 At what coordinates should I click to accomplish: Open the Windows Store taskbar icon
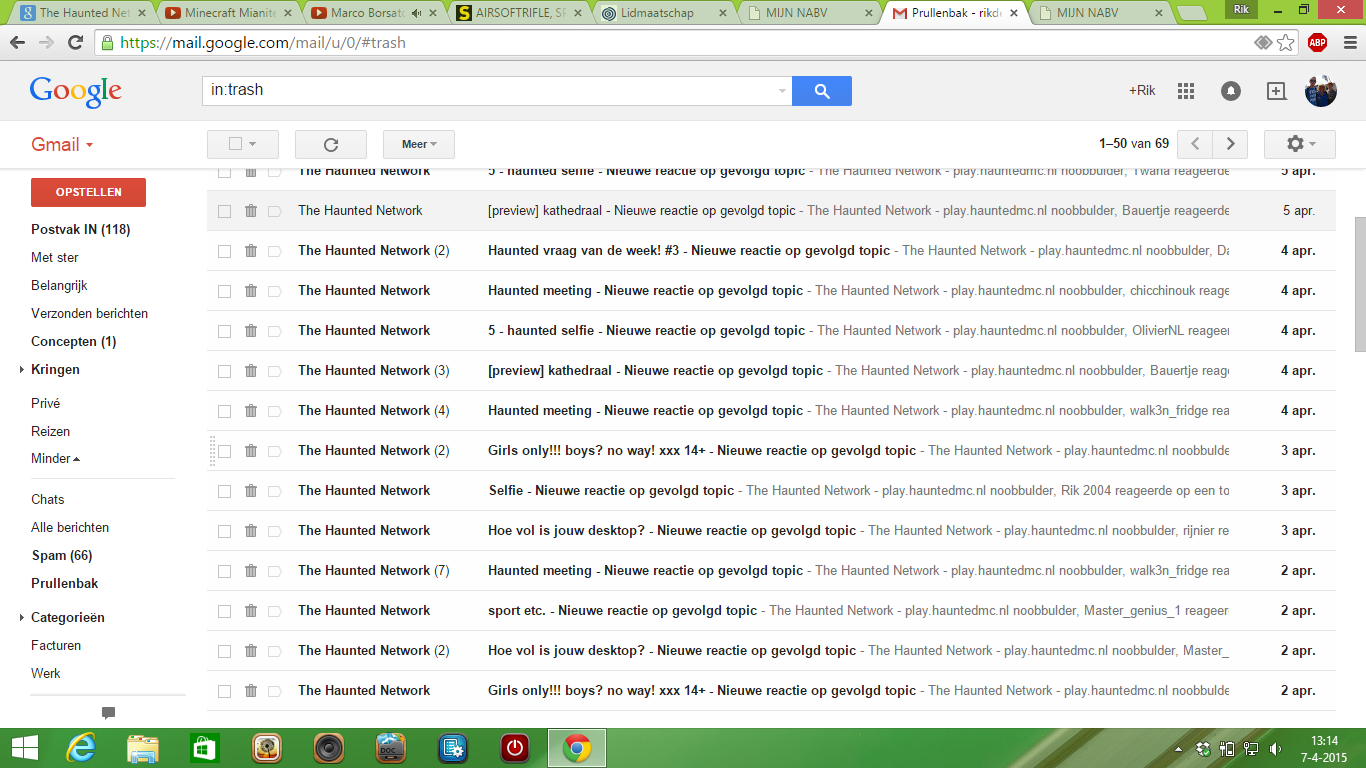(204, 748)
